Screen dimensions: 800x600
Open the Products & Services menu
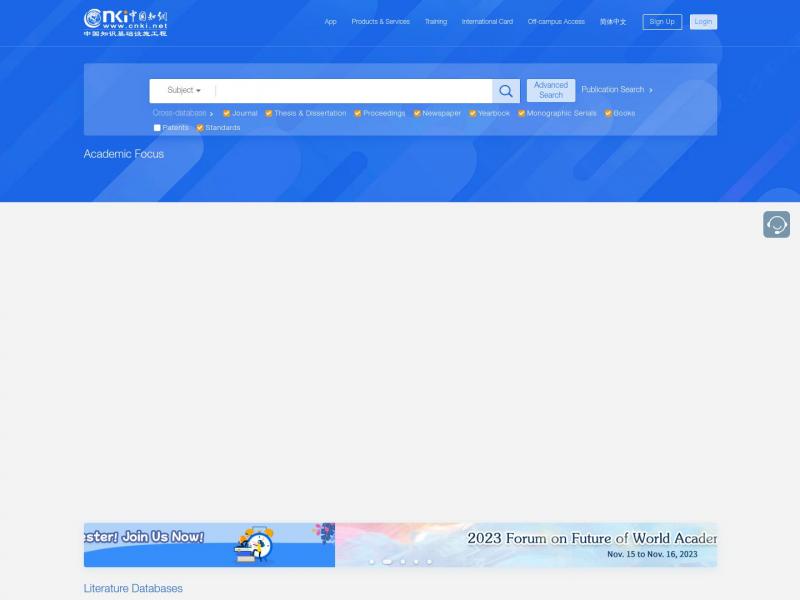click(x=380, y=22)
